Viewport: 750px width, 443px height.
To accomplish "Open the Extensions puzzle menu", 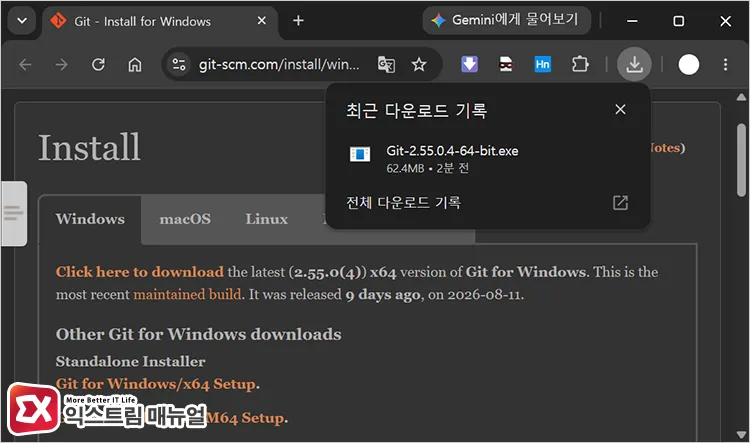I will (x=580, y=64).
